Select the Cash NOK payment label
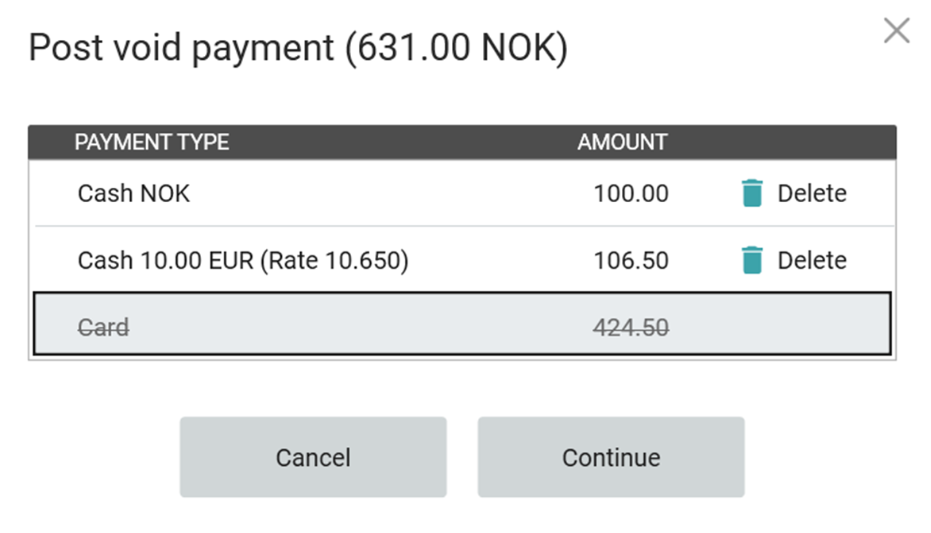The image size is (931, 533). [133, 193]
